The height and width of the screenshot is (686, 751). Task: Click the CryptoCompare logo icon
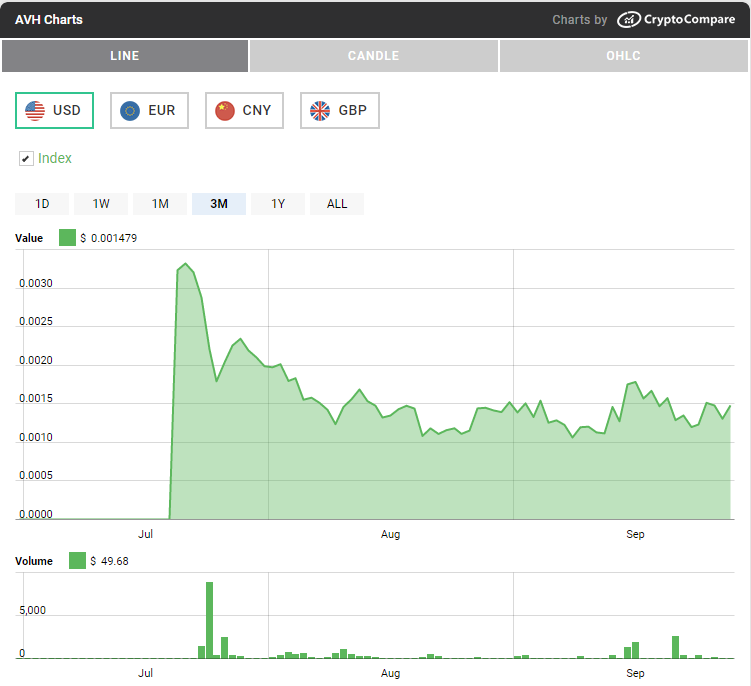click(629, 20)
